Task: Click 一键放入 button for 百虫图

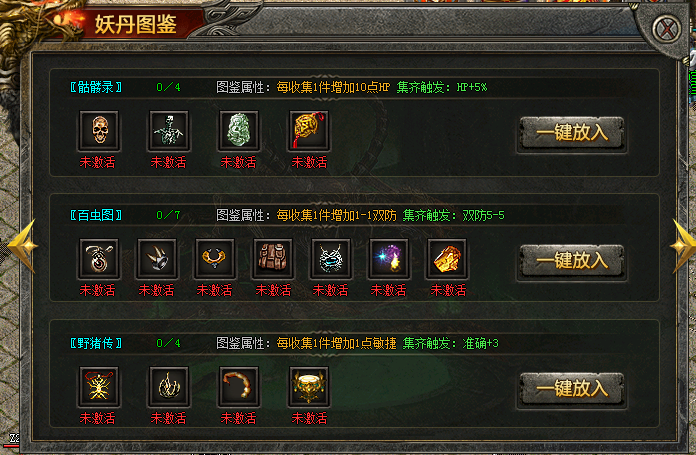Action: pyautogui.click(x=572, y=261)
